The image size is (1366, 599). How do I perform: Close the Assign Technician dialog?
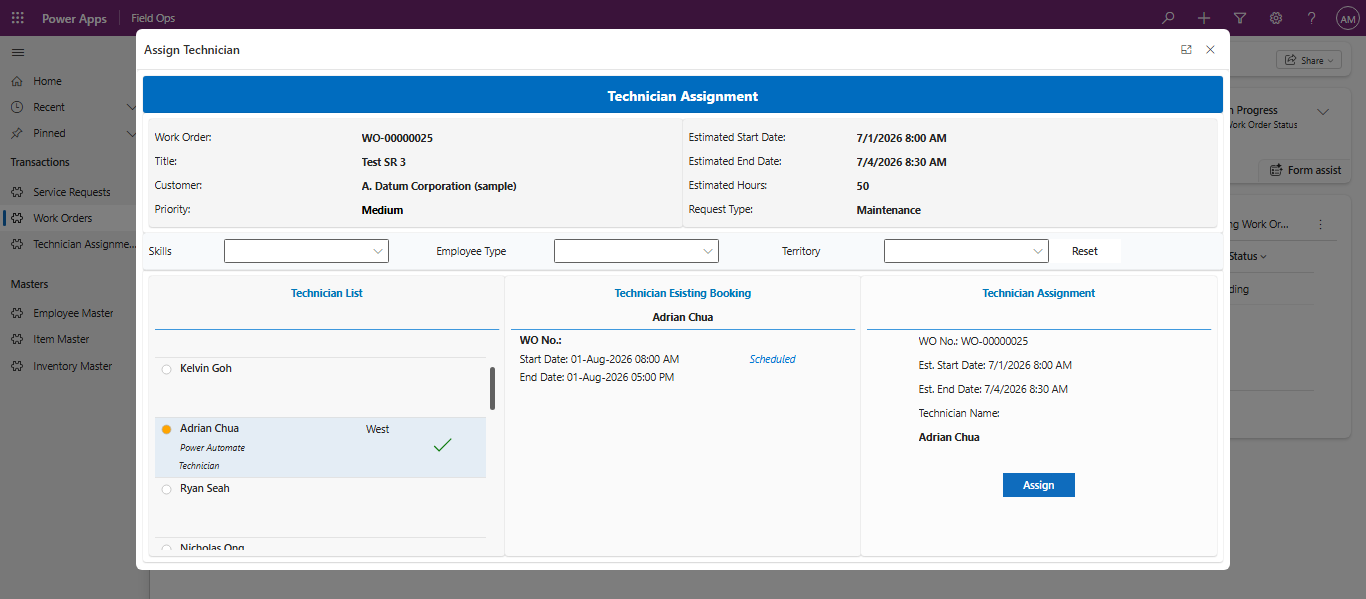[x=1210, y=49]
